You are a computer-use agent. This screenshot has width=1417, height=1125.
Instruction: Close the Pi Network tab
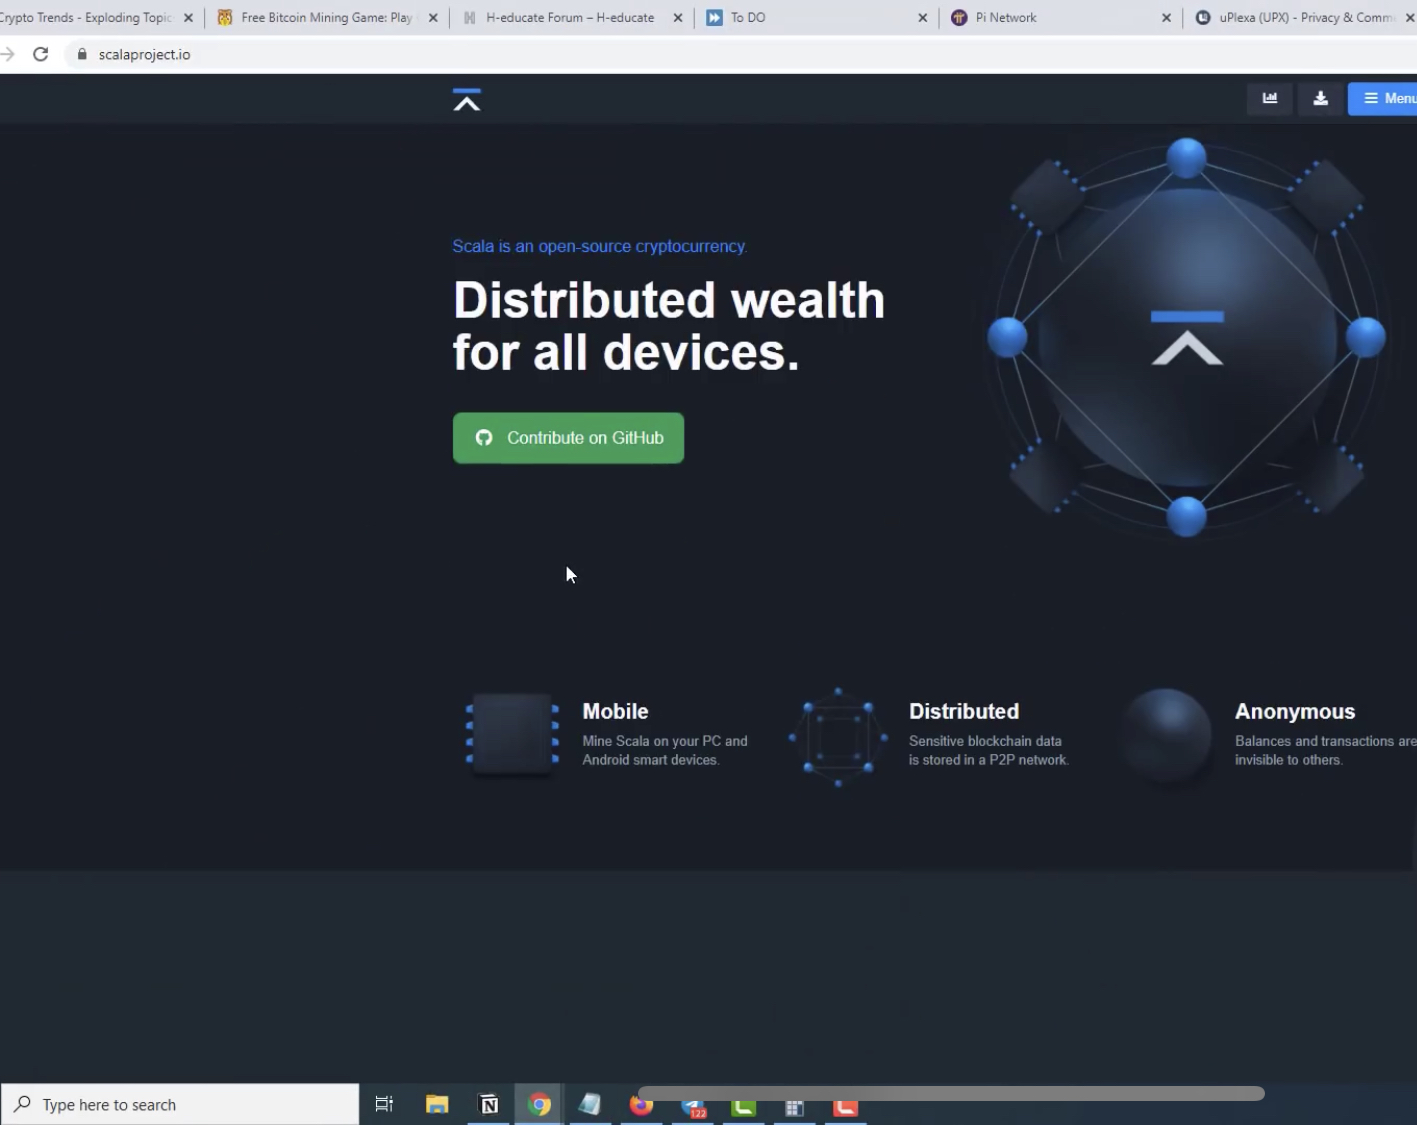pyautogui.click(x=1166, y=18)
